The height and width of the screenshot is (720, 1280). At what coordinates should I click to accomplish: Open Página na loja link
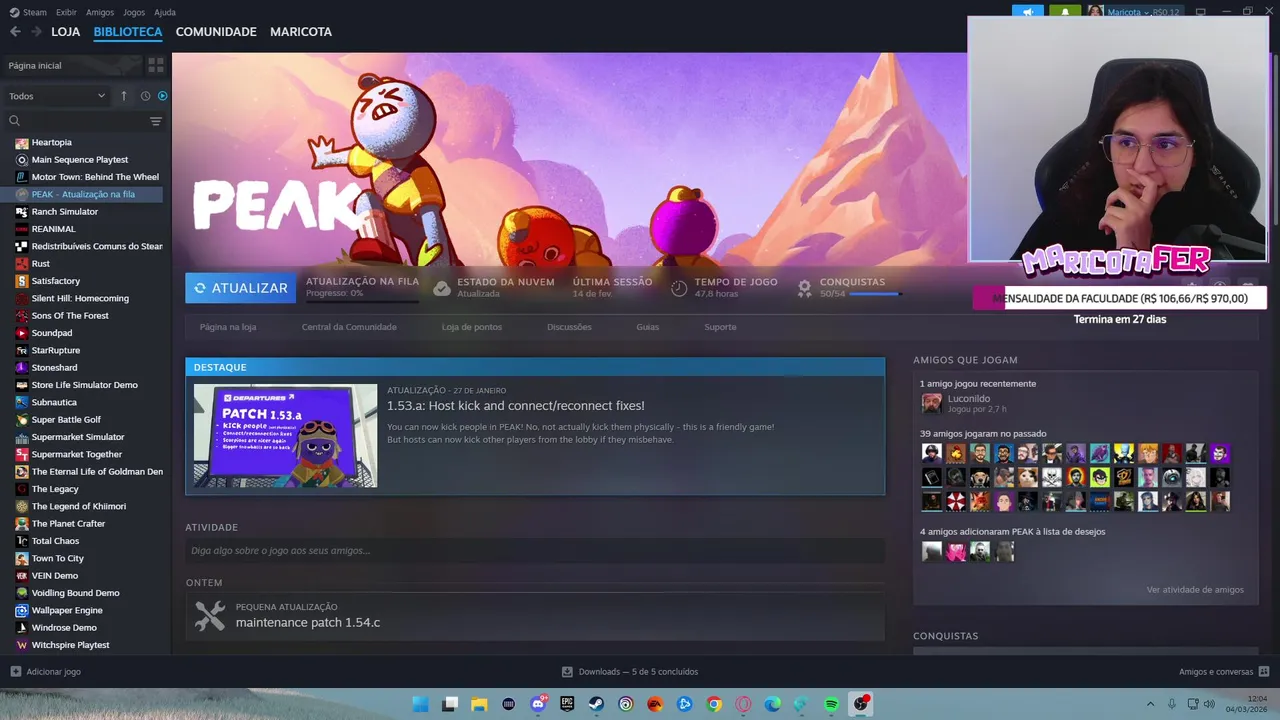pyautogui.click(x=228, y=327)
